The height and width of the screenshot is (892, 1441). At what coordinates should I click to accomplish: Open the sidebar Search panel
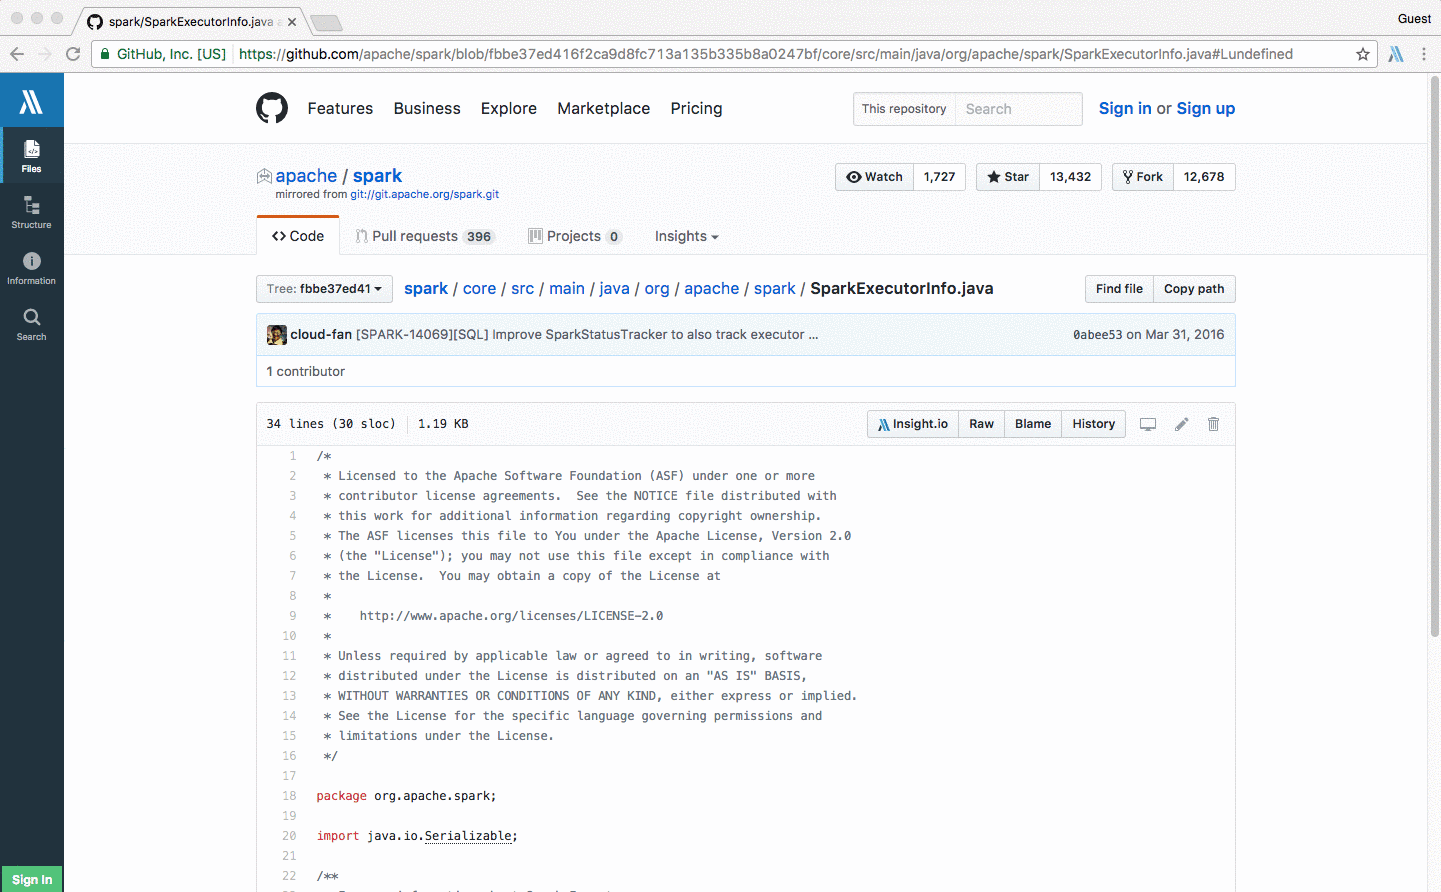coord(32,324)
